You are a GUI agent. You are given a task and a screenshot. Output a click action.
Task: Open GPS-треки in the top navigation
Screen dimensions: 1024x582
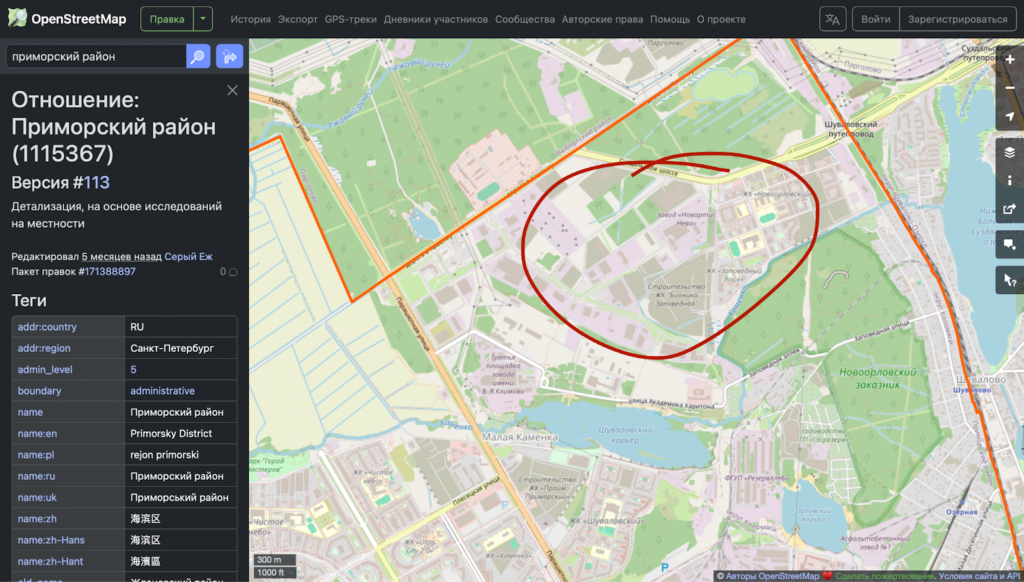click(x=351, y=19)
